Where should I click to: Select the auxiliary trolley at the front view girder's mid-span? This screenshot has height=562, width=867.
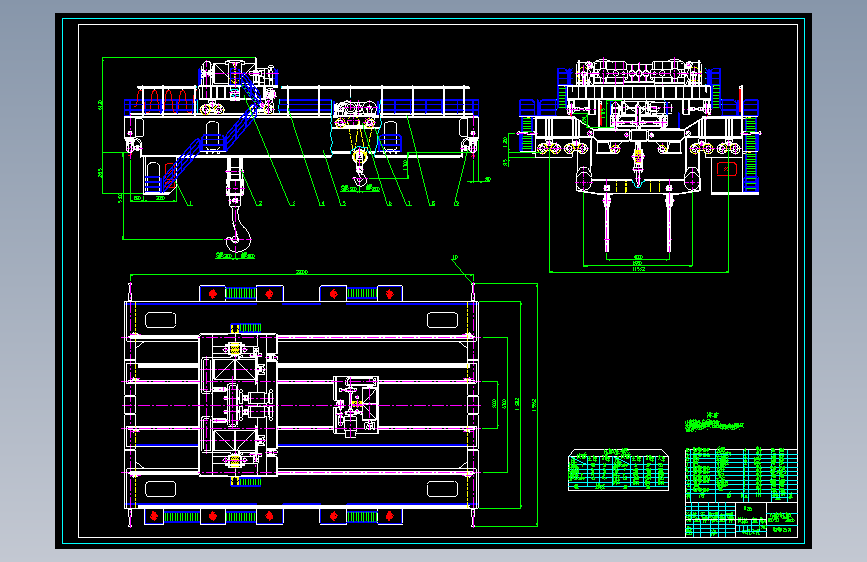(x=357, y=115)
